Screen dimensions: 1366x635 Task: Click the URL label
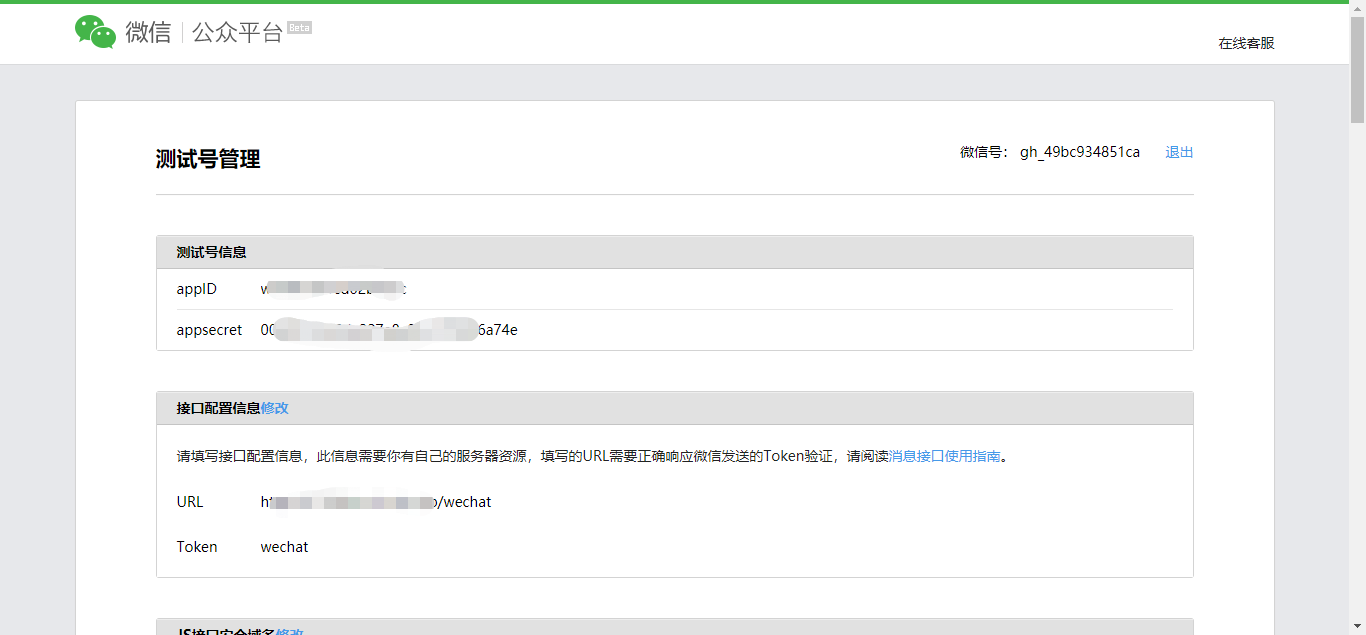click(190, 502)
